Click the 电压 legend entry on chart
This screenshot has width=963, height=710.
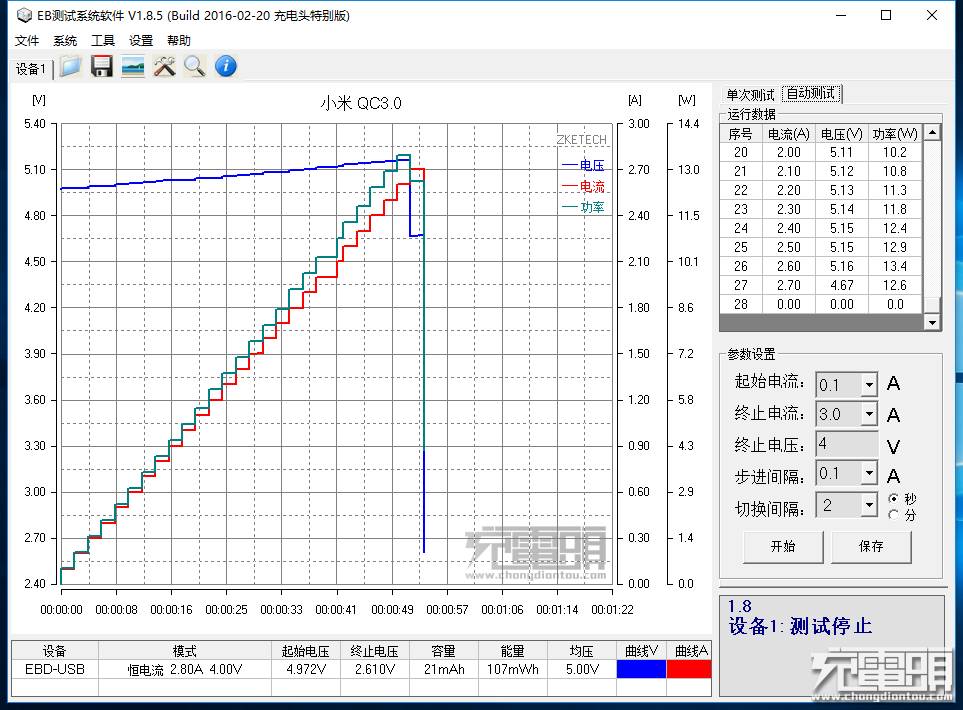[x=583, y=165]
